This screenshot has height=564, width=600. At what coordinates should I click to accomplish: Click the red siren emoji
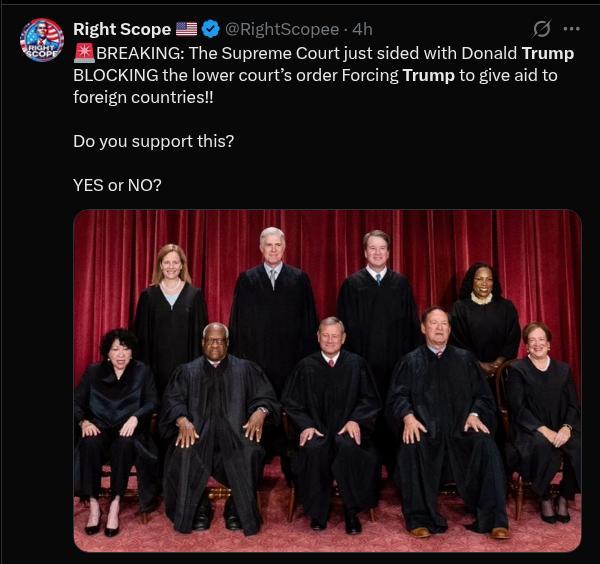[84, 53]
